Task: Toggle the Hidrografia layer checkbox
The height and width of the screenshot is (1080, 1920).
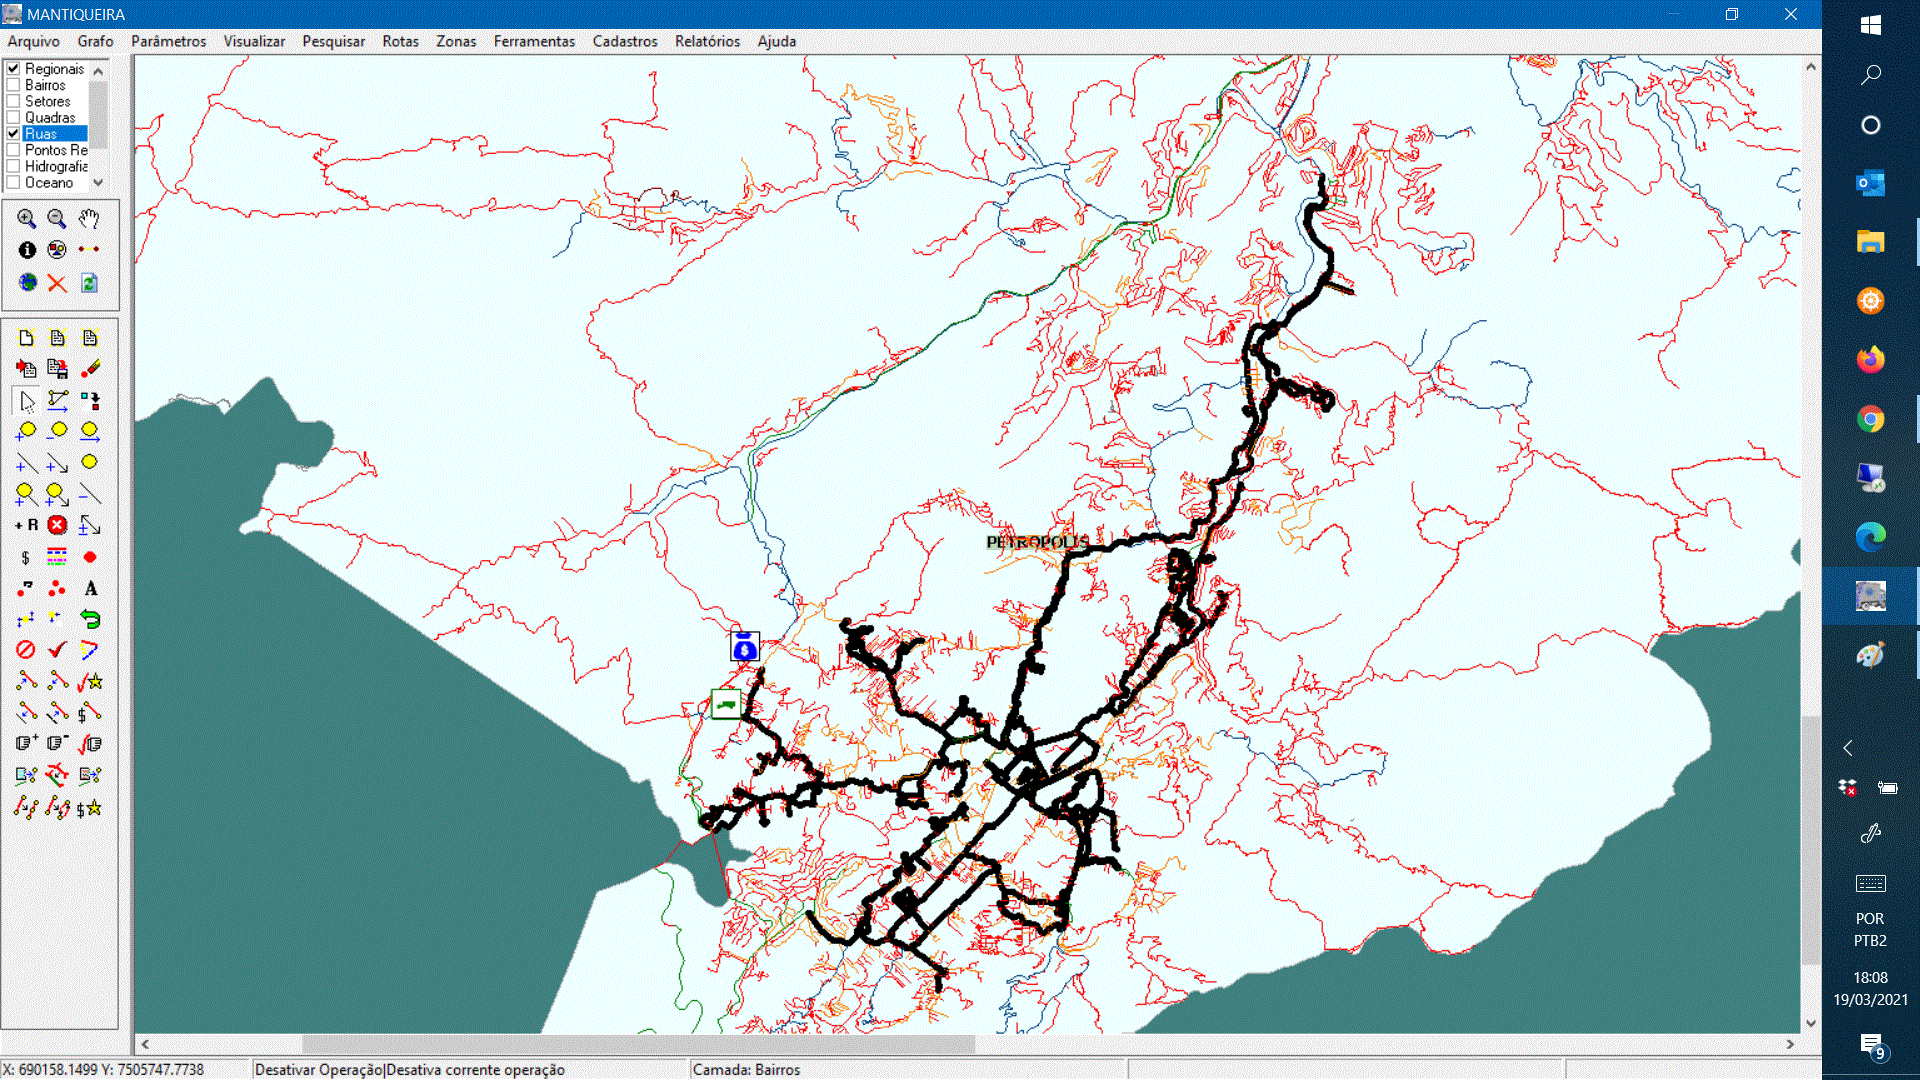Action: point(14,166)
